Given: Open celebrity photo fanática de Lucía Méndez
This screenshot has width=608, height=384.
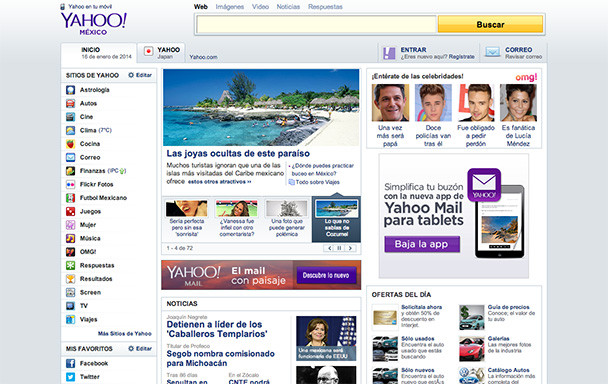Looking at the screenshot, I should (518, 103).
